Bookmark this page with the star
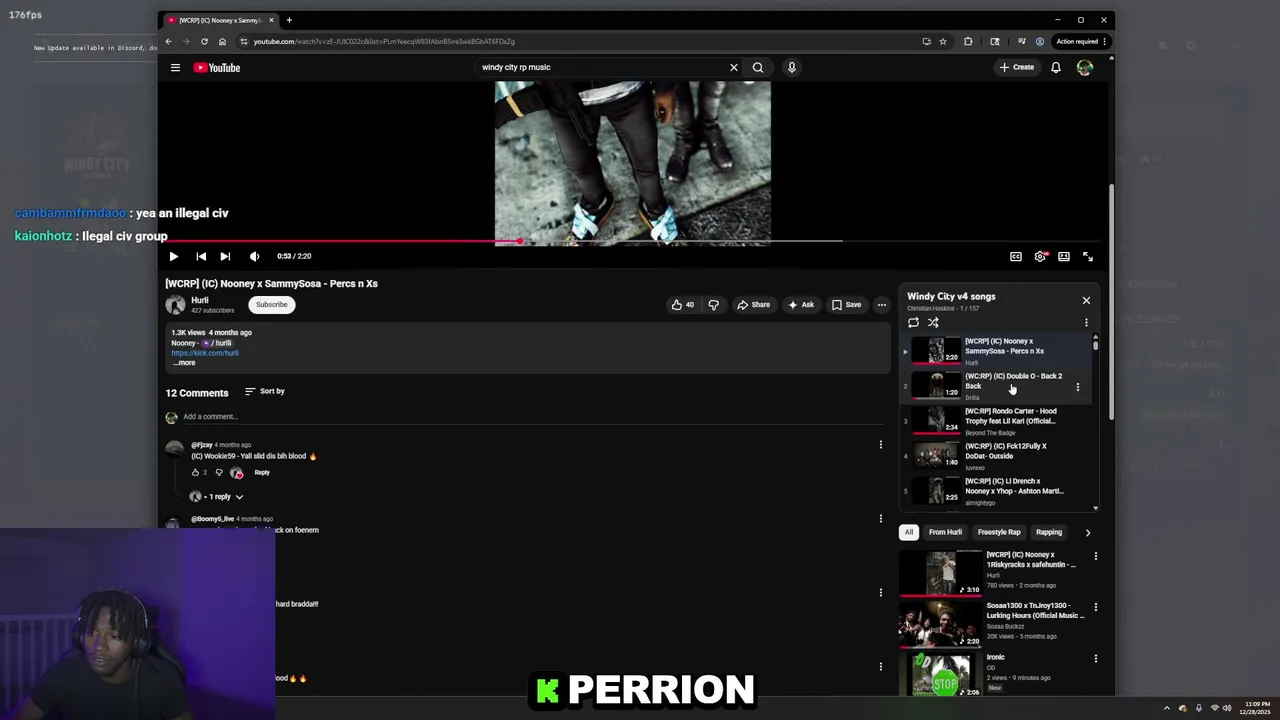 tap(942, 41)
